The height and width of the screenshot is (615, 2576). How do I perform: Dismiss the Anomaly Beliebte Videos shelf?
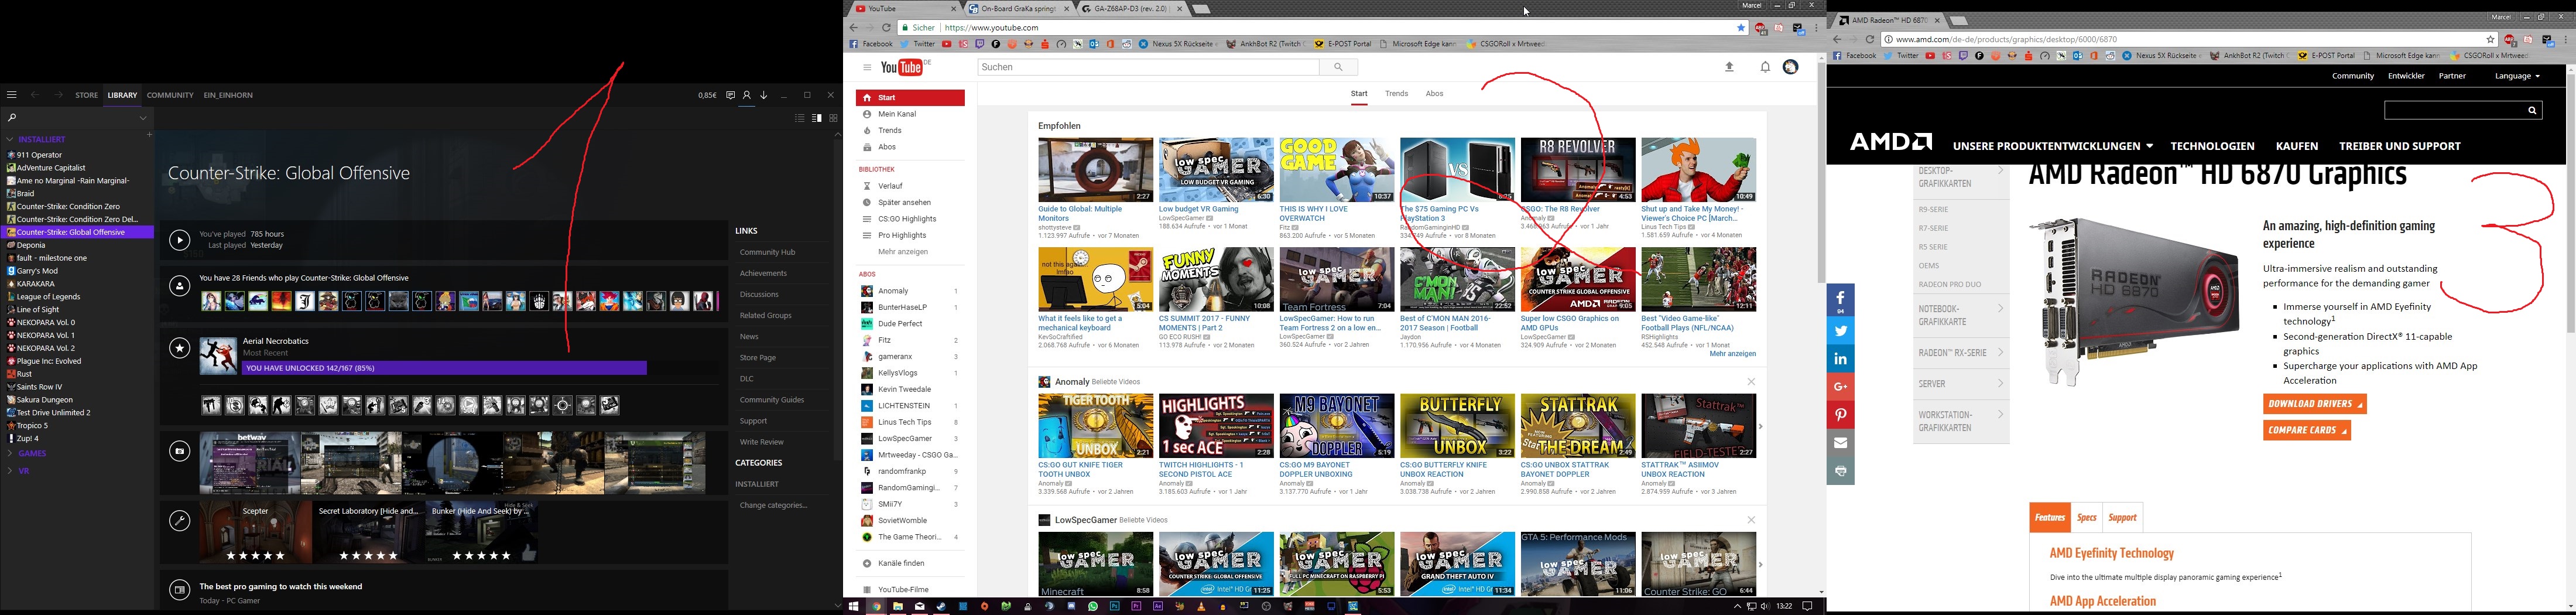pyautogui.click(x=1751, y=382)
